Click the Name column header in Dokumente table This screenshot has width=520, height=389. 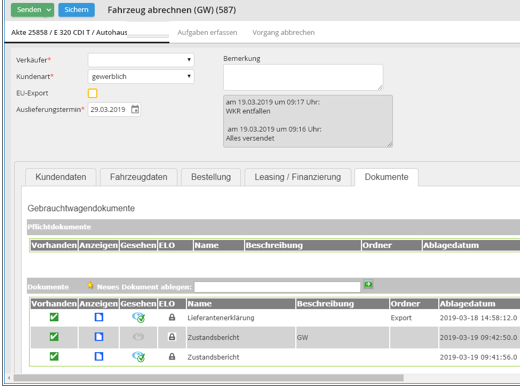pyautogui.click(x=241, y=304)
